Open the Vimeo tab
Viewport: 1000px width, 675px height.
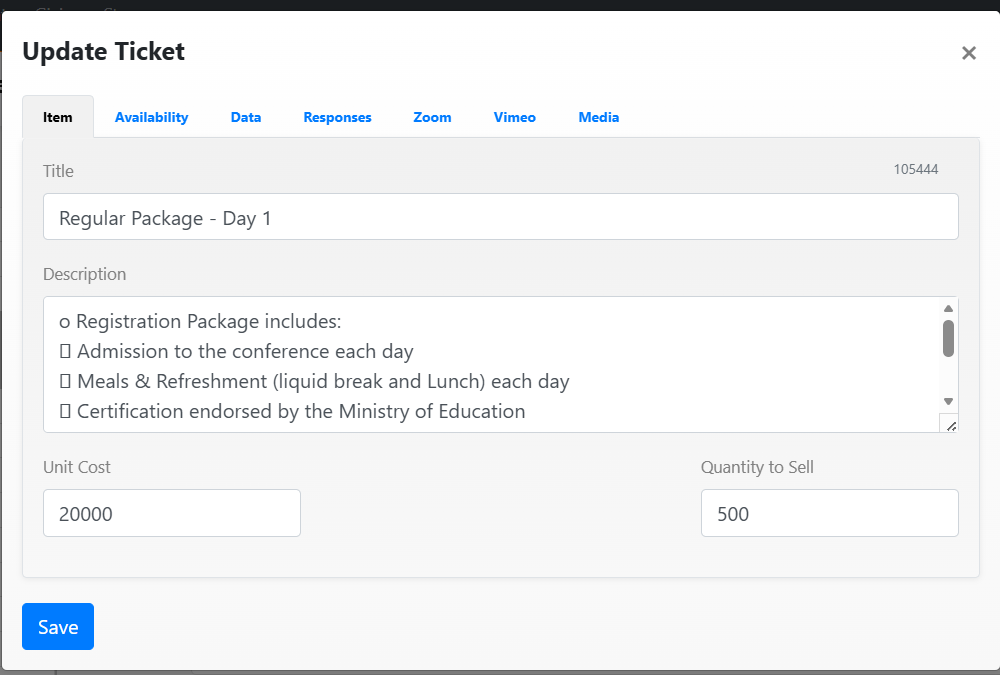pos(514,117)
